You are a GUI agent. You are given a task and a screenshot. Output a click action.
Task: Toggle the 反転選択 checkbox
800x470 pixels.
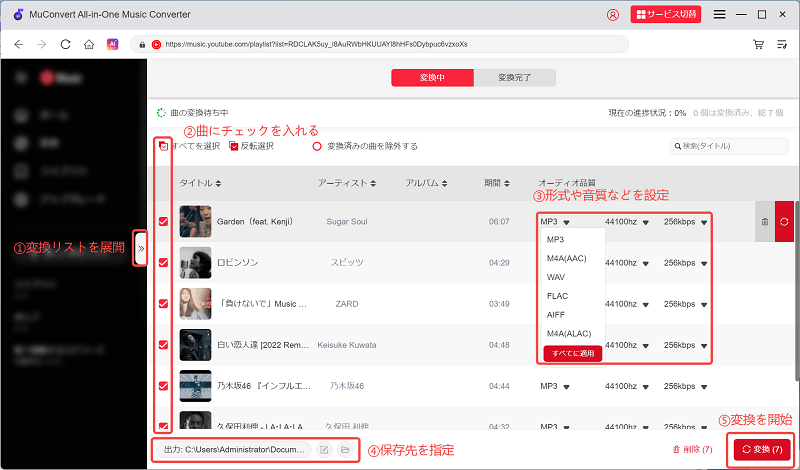point(234,146)
